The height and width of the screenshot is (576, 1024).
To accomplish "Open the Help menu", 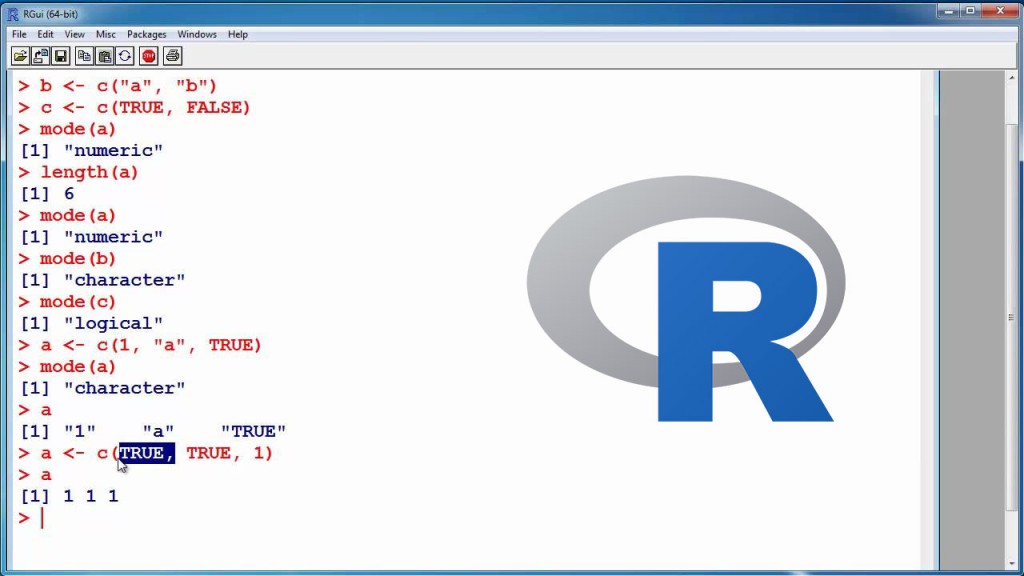I will (238, 34).
